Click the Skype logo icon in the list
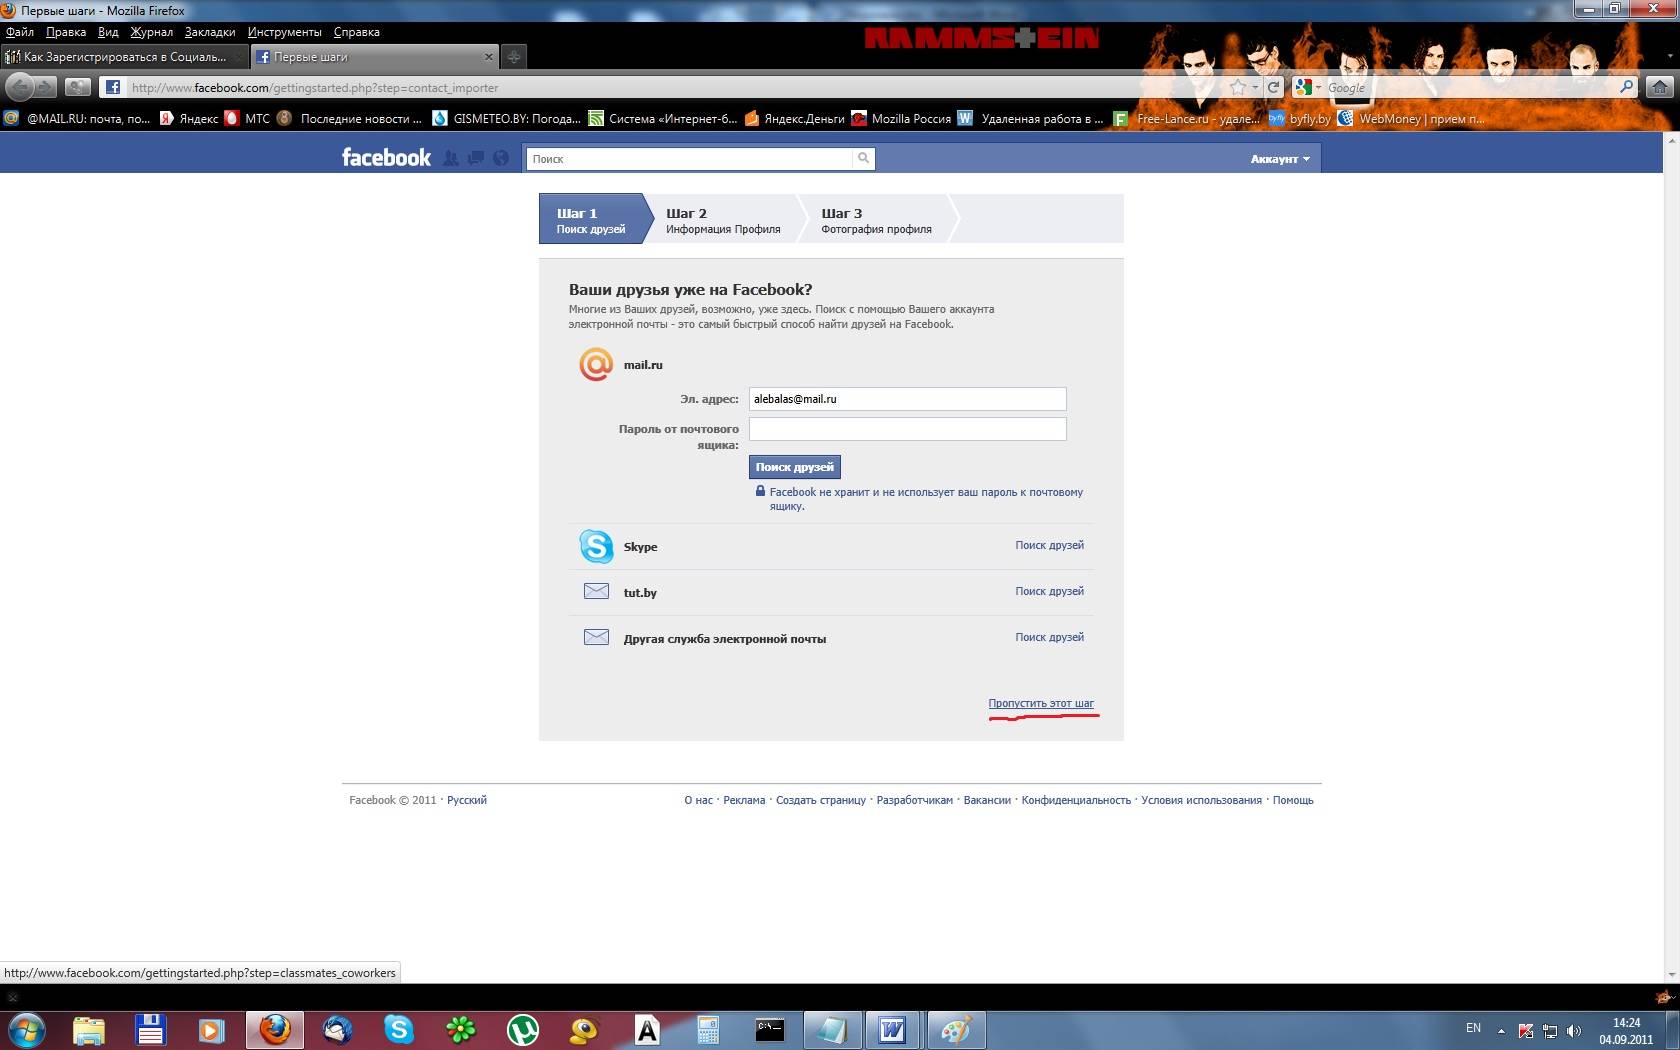The image size is (1680, 1050). pos(596,546)
